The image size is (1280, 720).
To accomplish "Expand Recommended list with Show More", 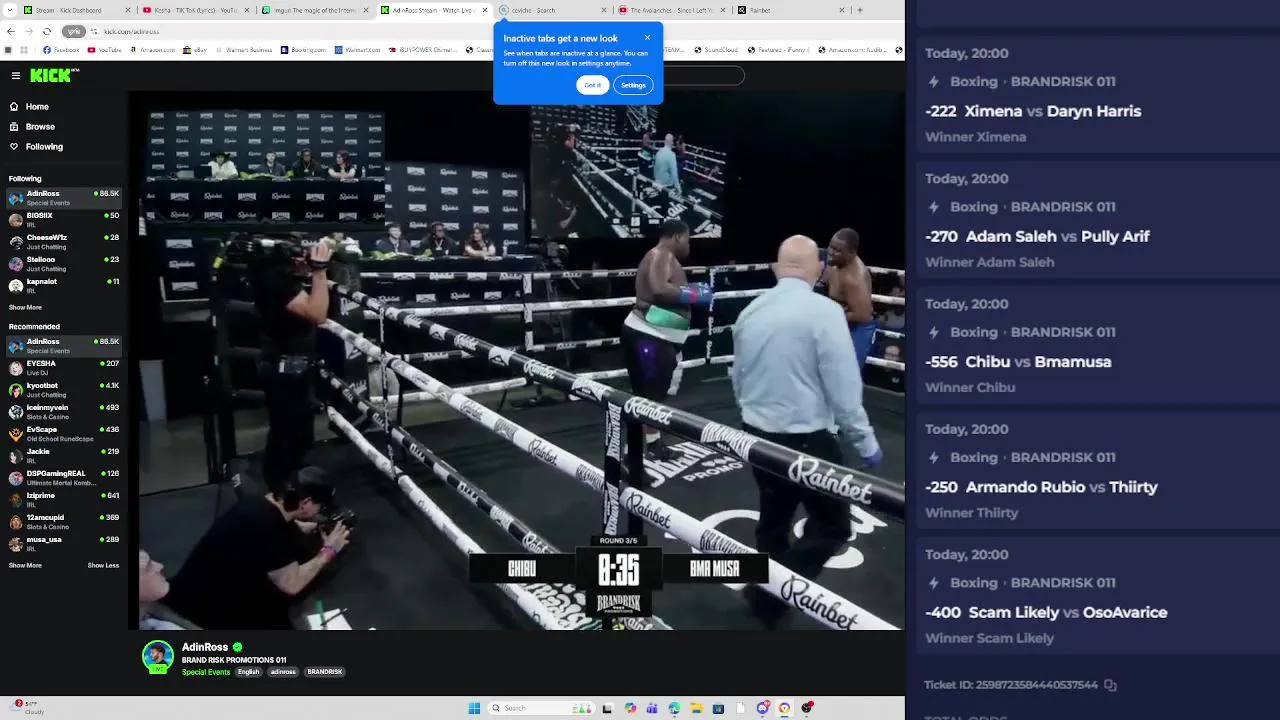I will pyautogui.click(x=25, y=566).
